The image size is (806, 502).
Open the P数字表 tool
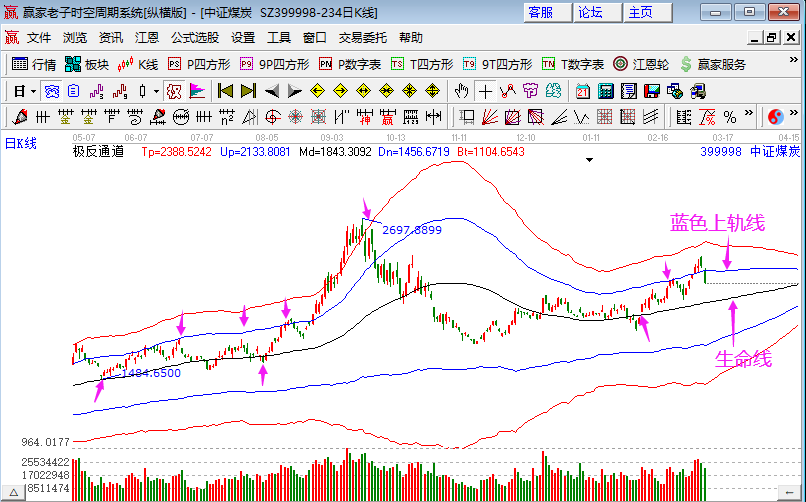[x=350, y=64]
